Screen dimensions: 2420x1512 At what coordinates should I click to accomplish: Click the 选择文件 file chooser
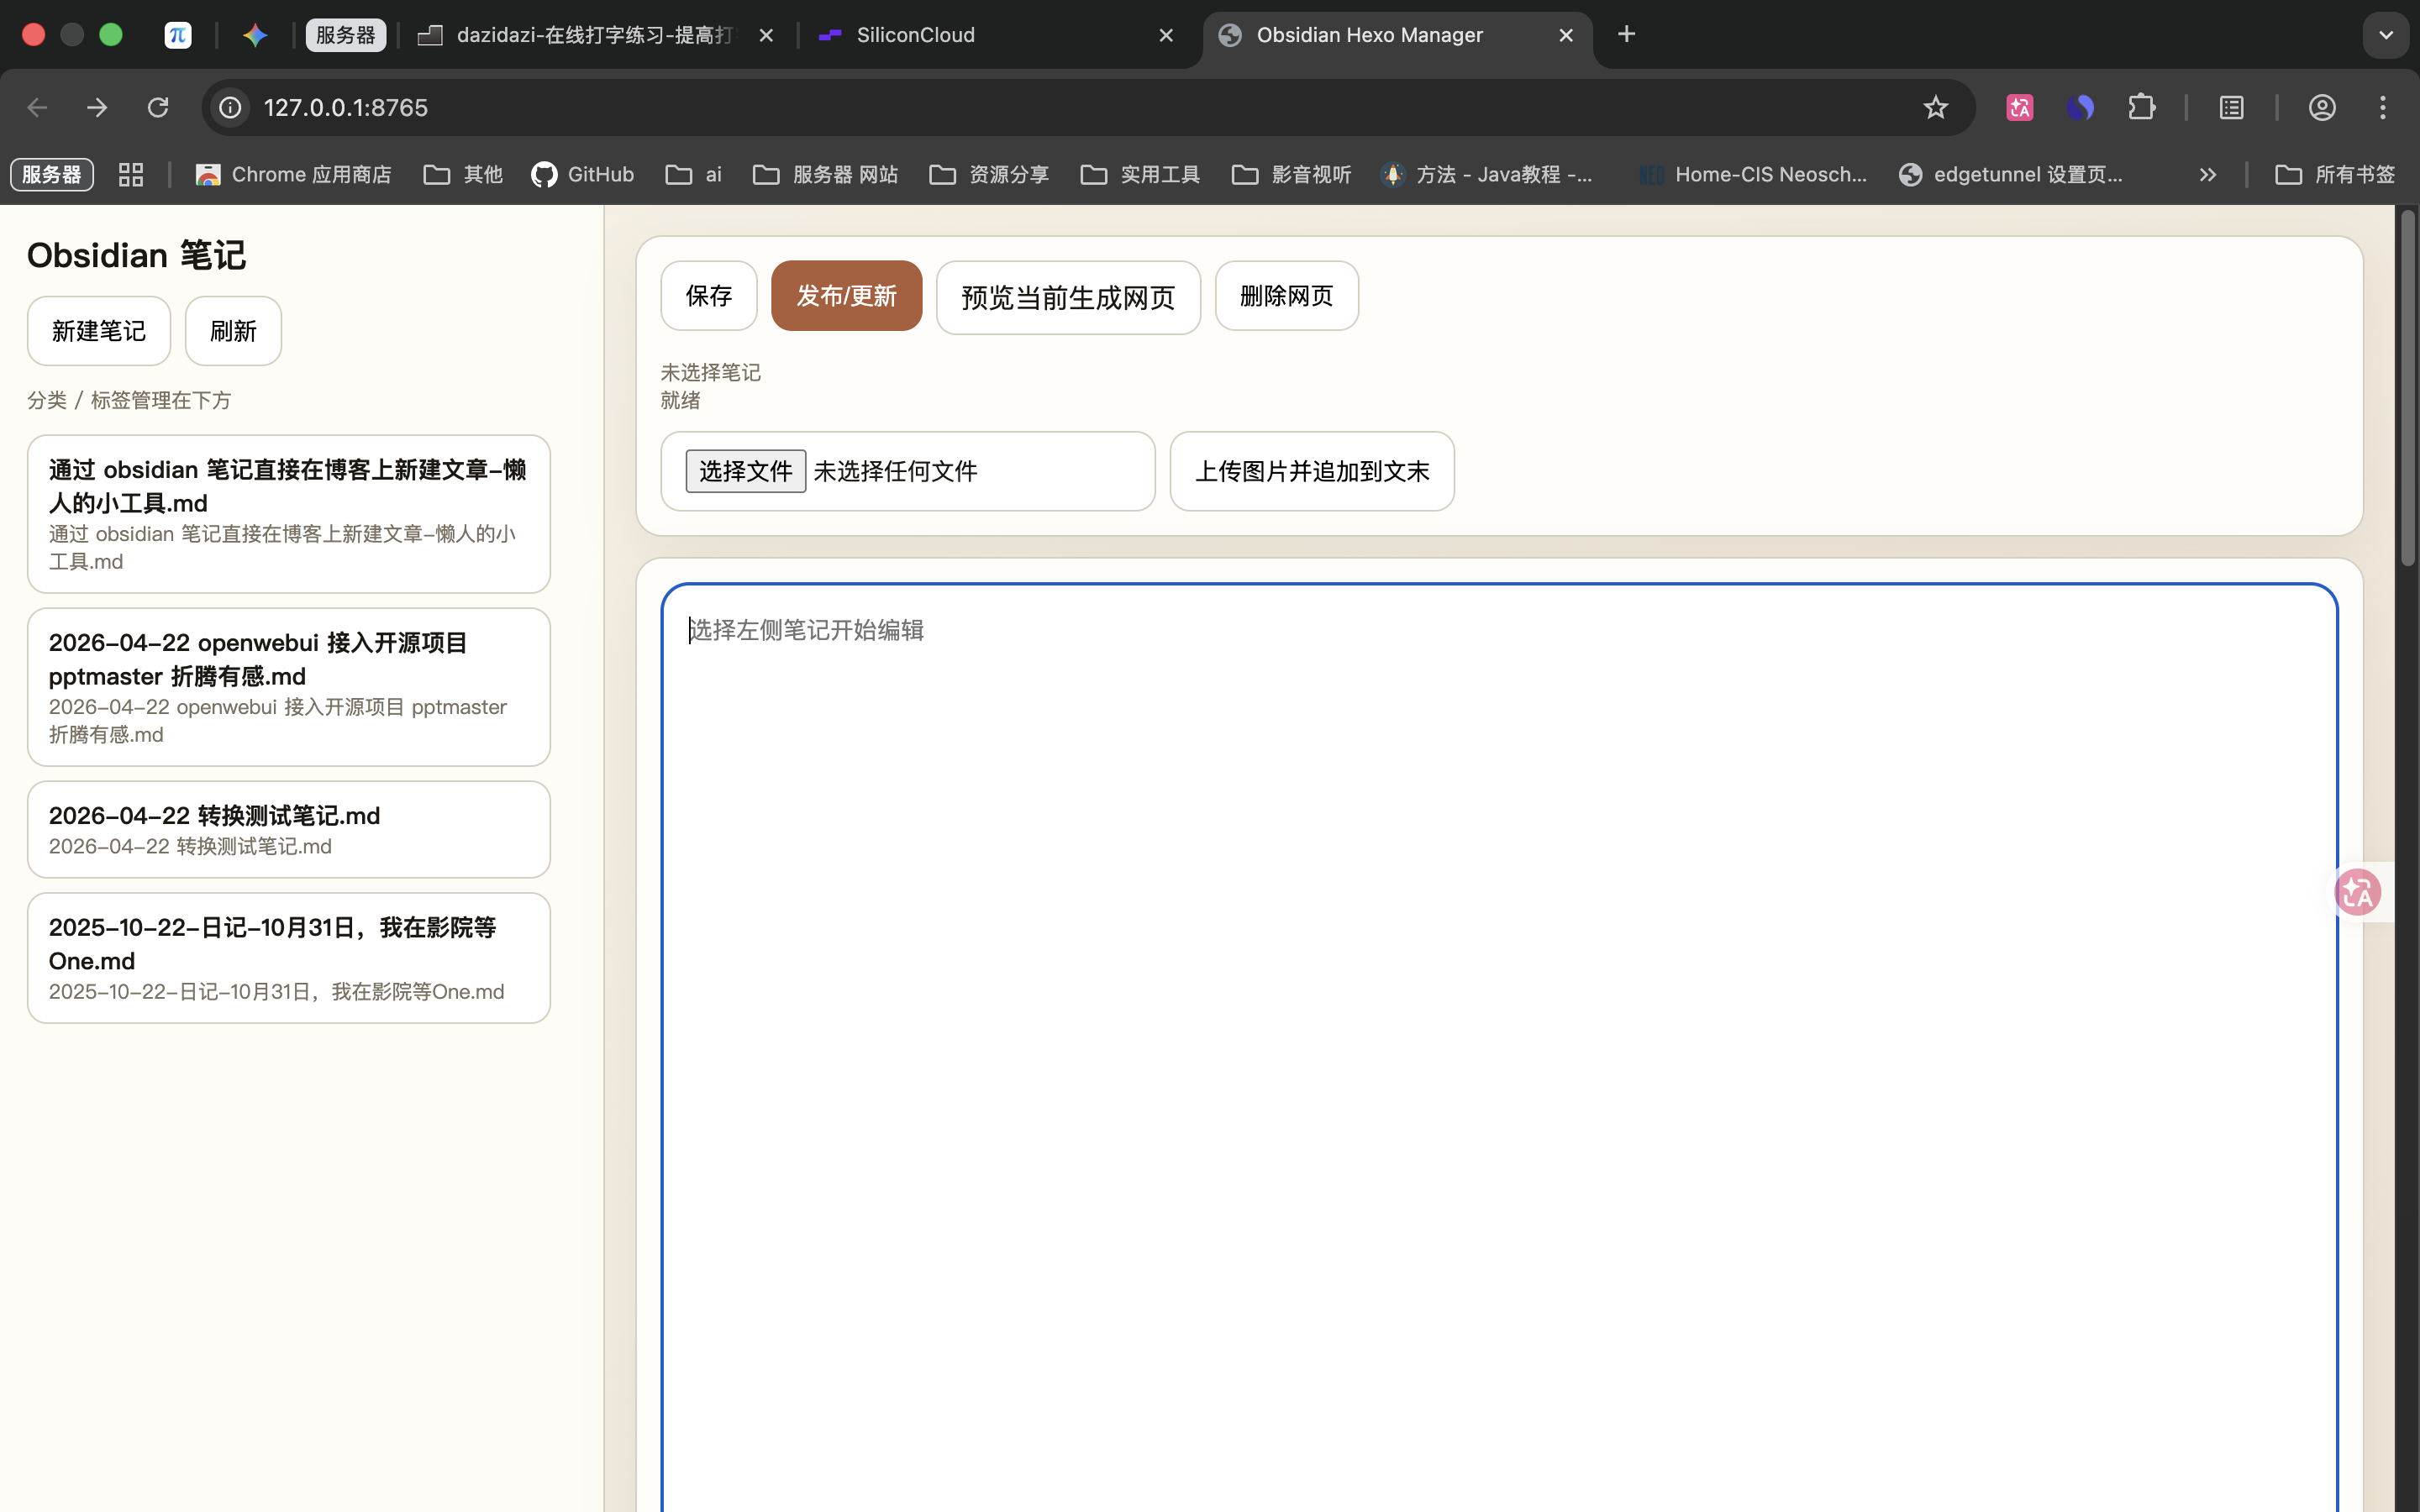pyautogui.click(x=745, y=471)
